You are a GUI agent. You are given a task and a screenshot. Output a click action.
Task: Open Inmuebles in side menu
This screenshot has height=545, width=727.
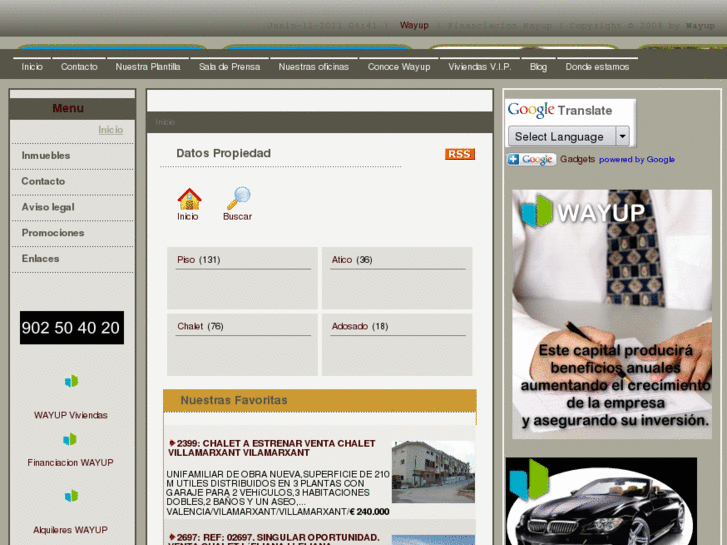(x=46, y=155)
